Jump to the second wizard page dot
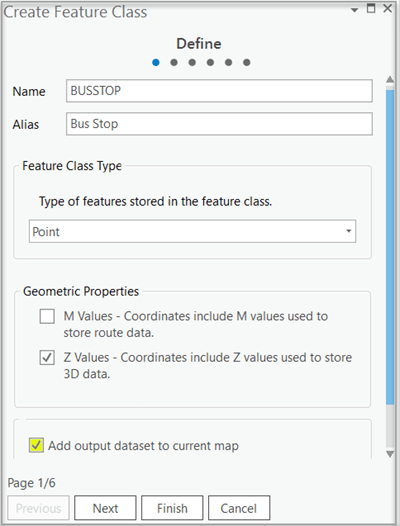 tap(174, 62)
